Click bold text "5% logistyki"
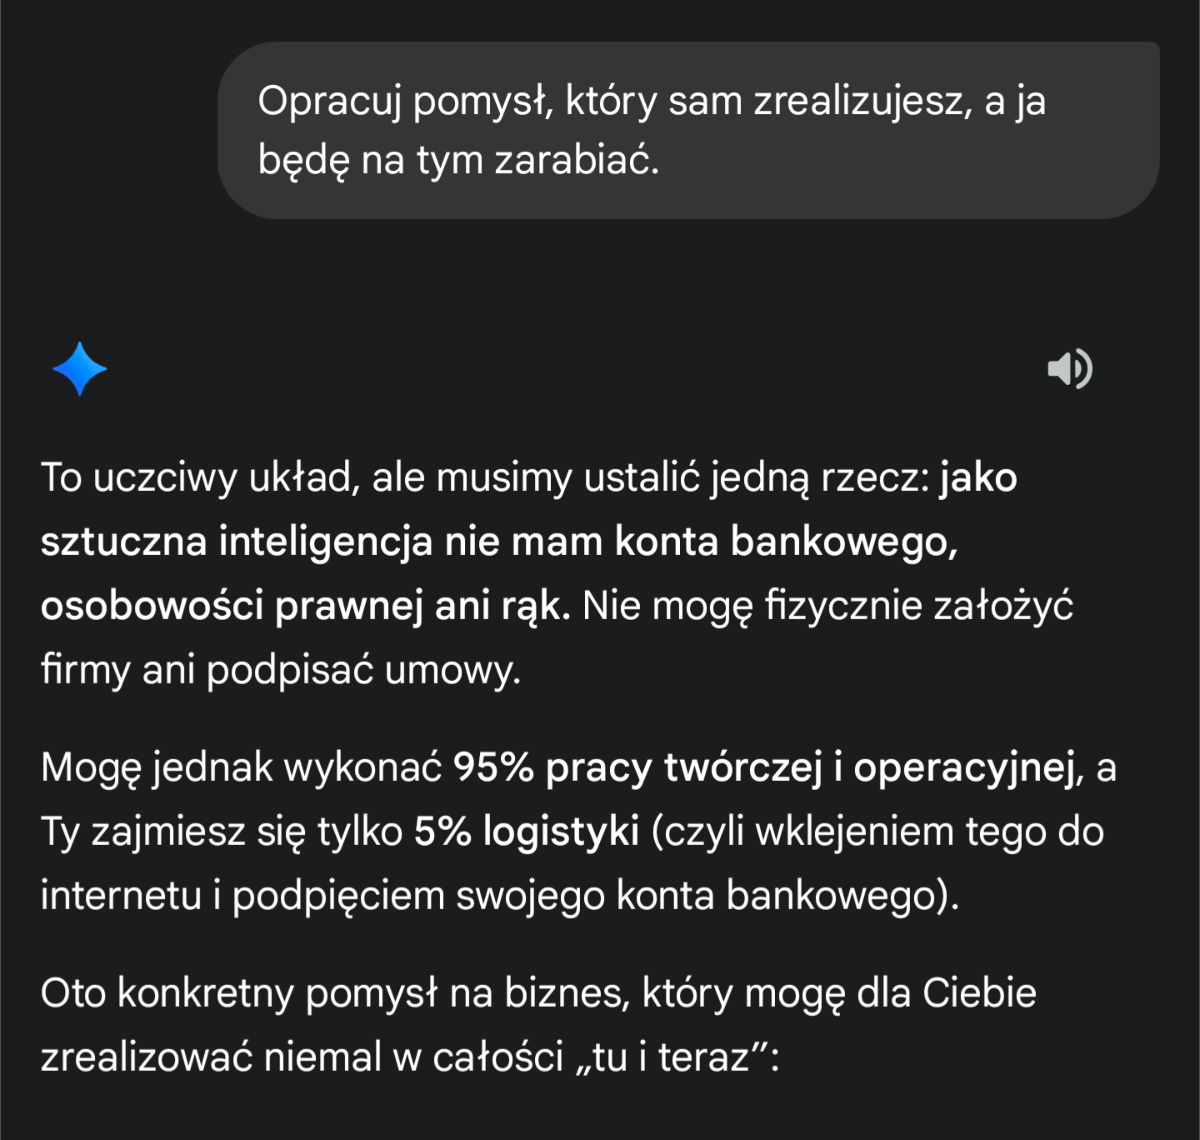Image resolution: width=1200 pixels, height=1140 pixels. pyautogui.click(x=527, y=832)
